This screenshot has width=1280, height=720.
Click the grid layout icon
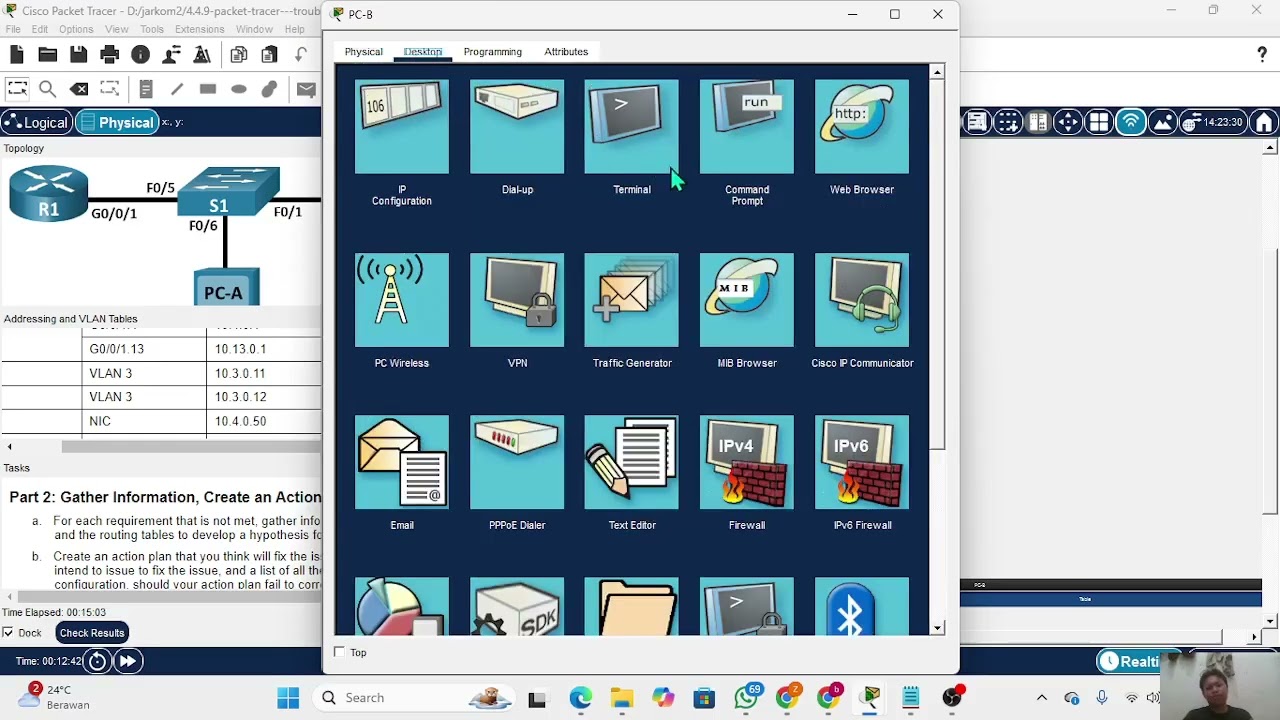pos(1099,122)
